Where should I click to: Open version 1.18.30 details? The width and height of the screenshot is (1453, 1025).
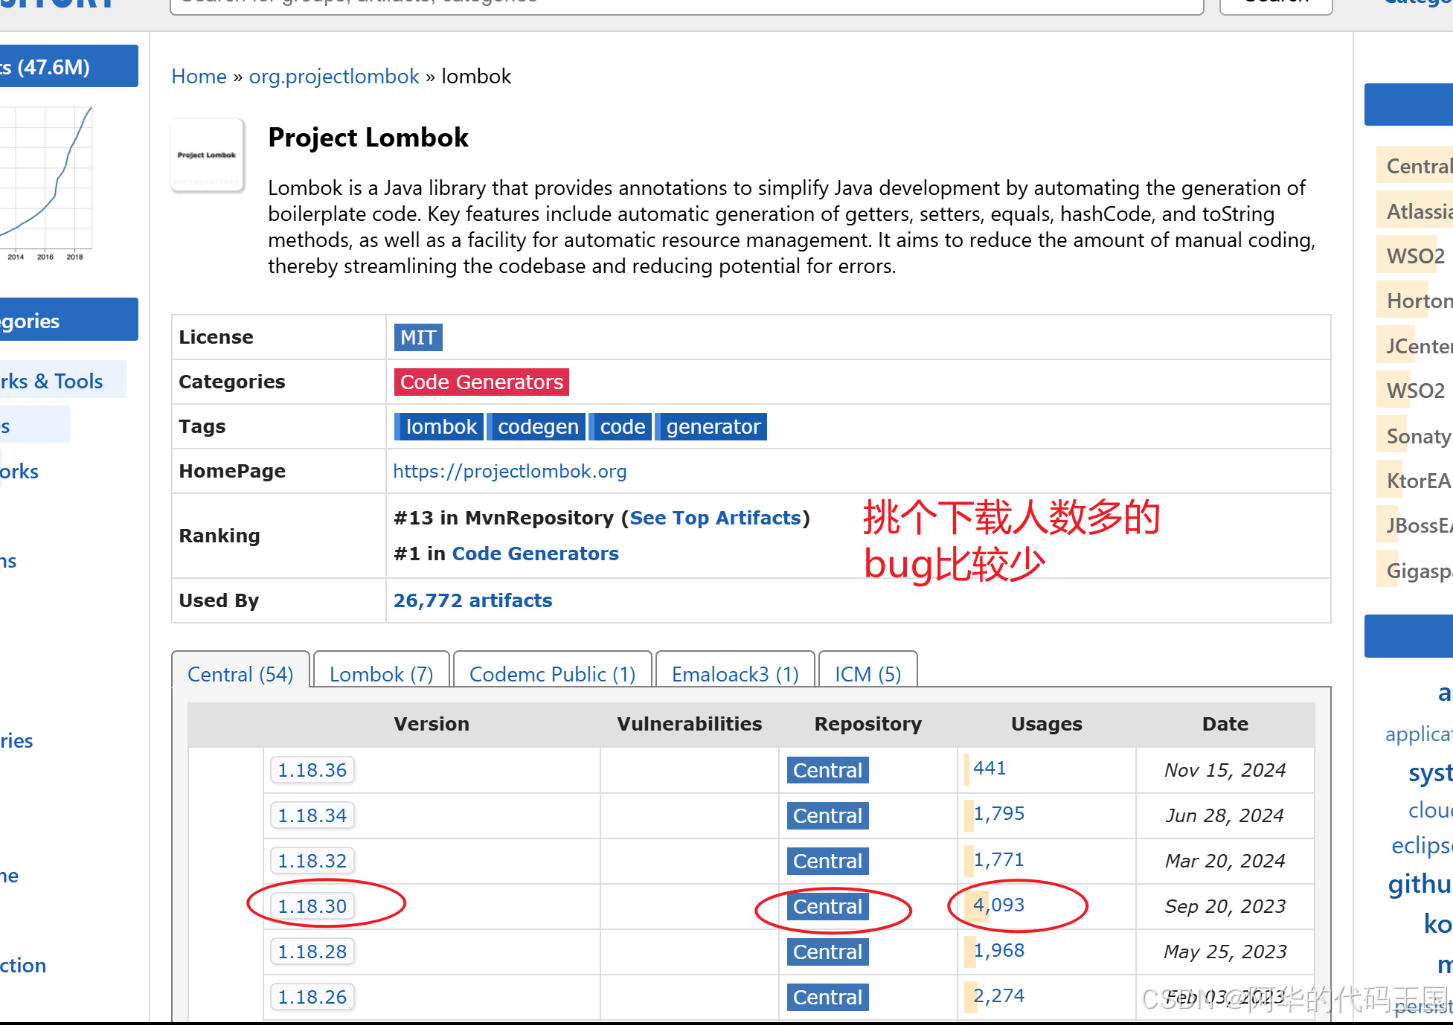312,906
